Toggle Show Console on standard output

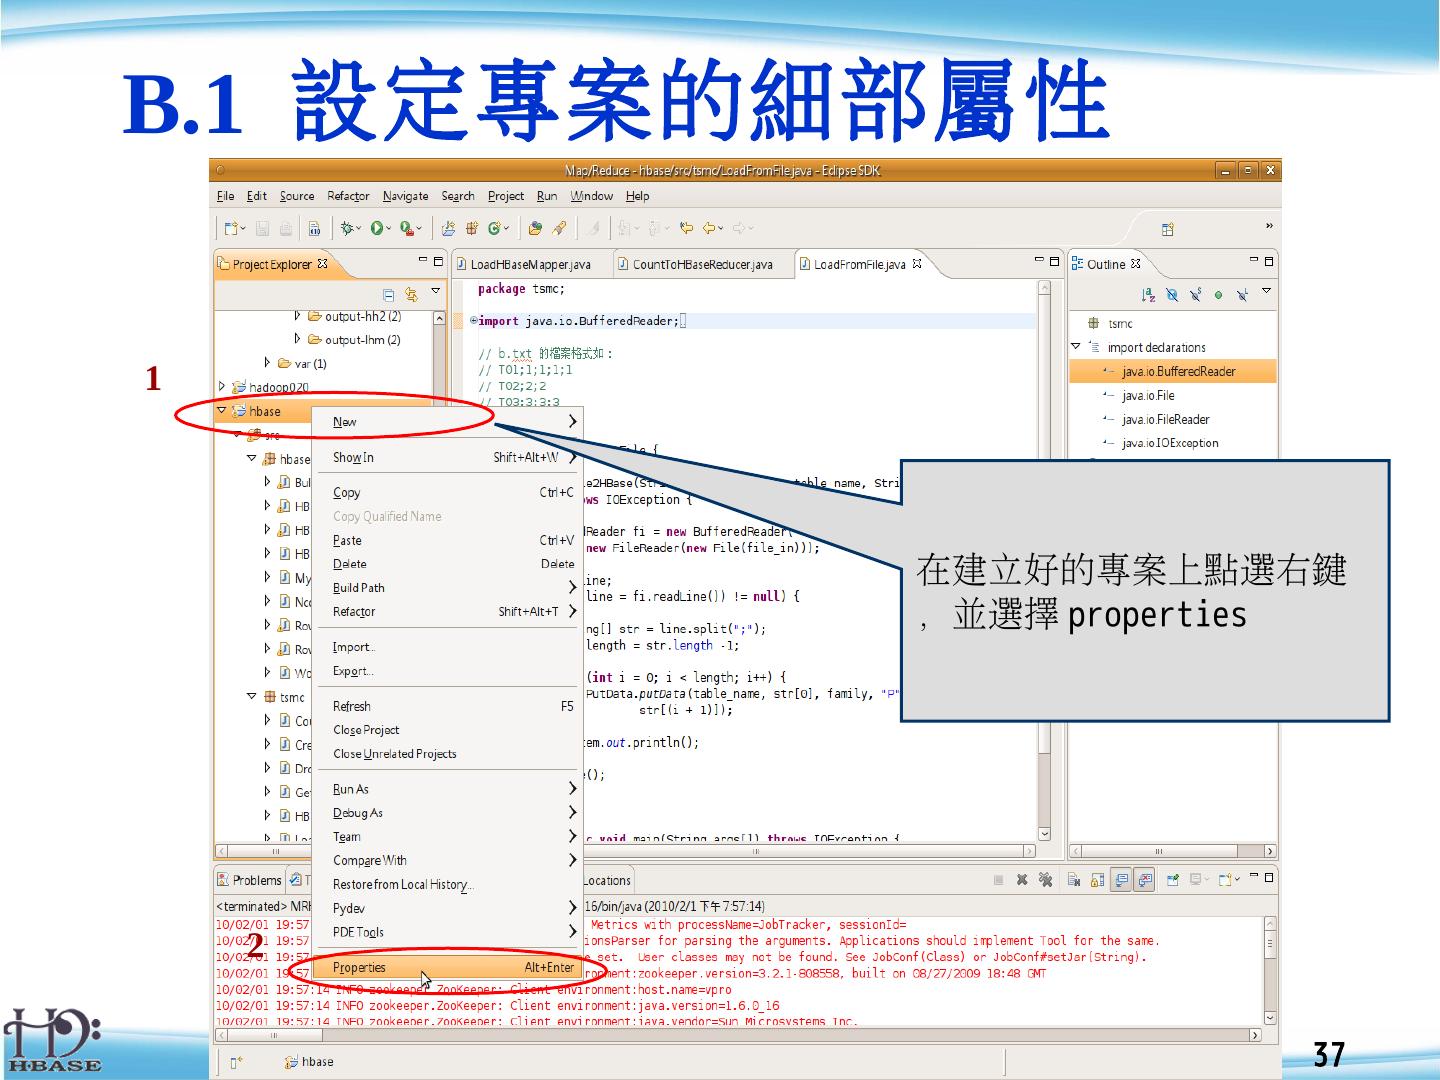pos(1121,880)
